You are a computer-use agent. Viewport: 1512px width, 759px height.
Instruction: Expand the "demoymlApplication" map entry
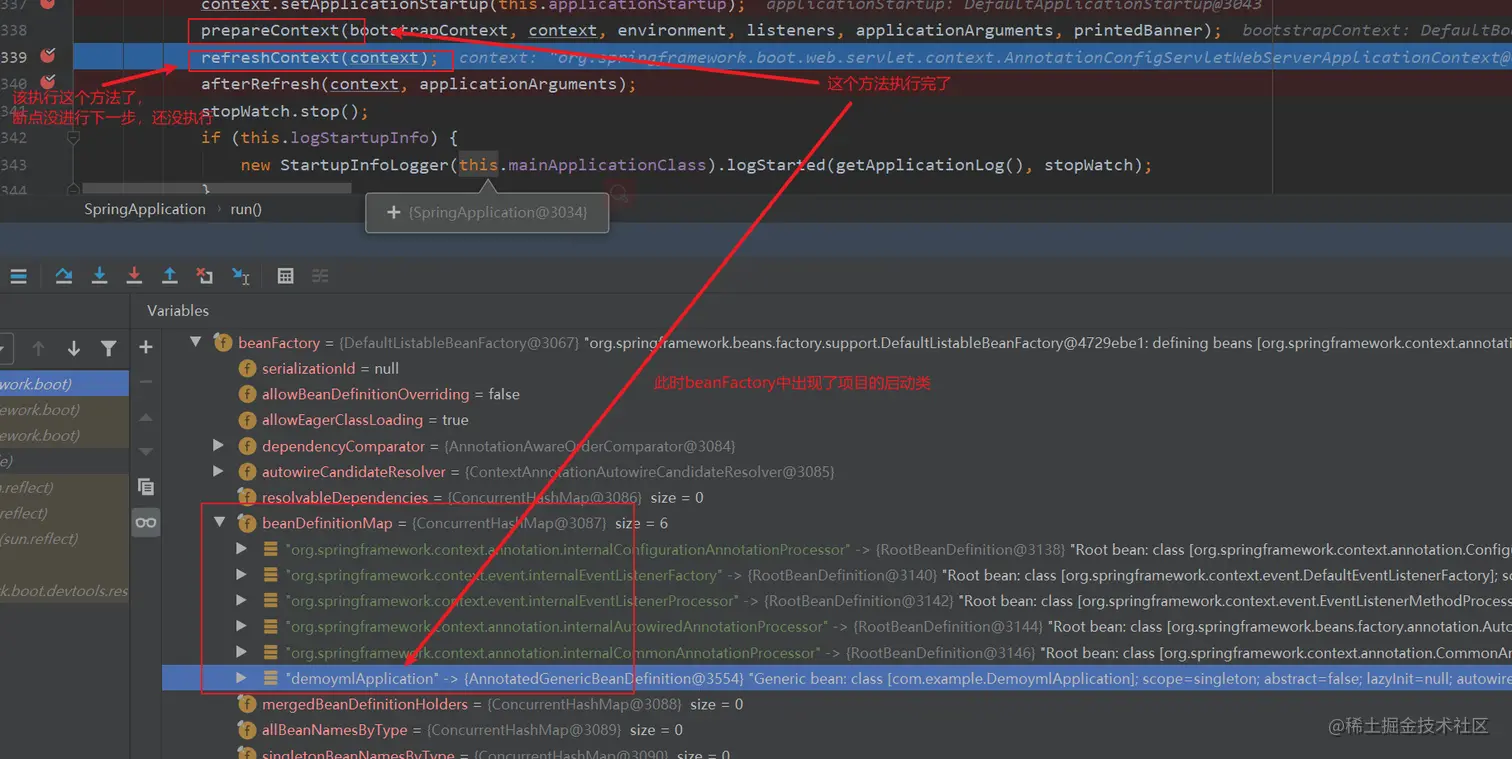[241, 678]
